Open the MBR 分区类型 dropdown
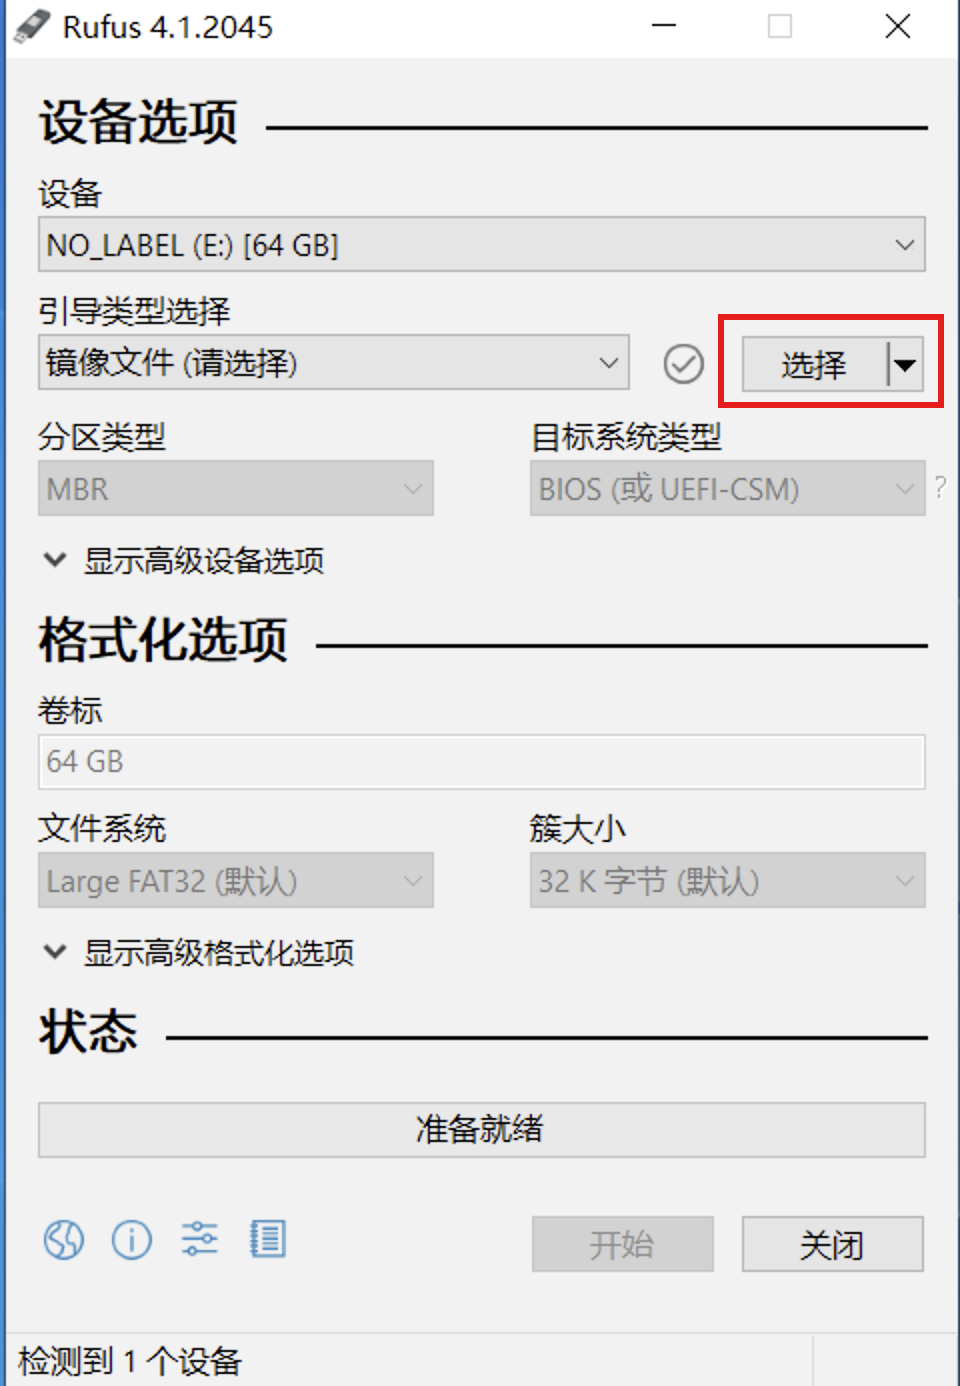 click(236, 488)
